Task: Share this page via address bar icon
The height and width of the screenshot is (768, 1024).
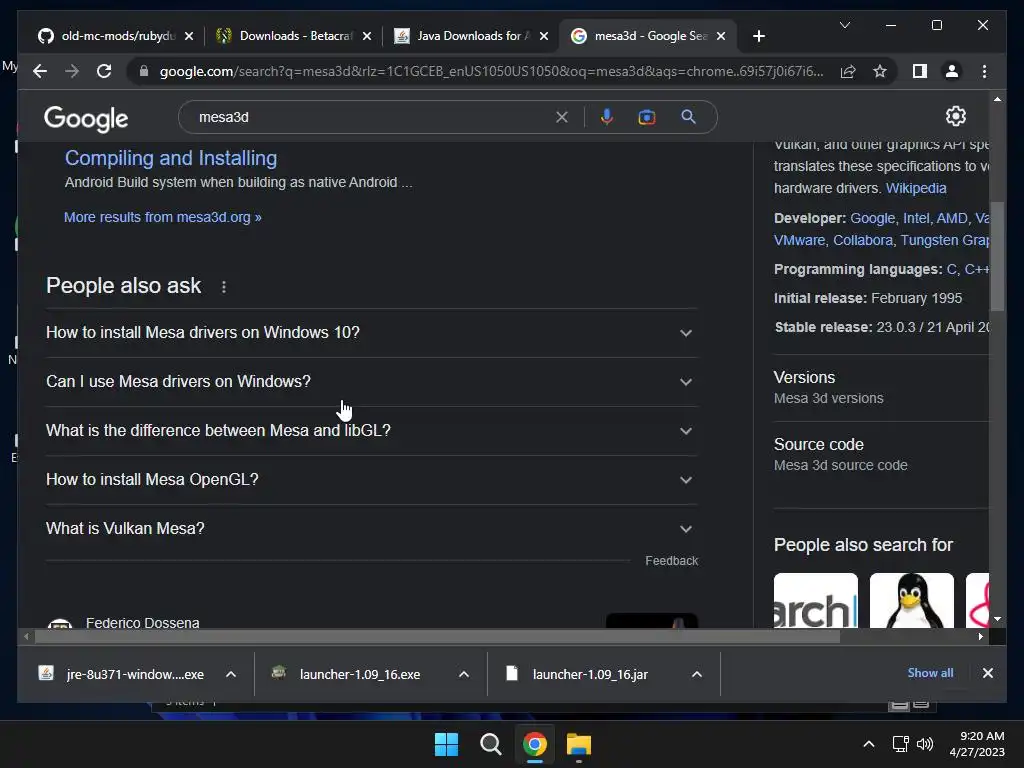Action: [848, 71]
